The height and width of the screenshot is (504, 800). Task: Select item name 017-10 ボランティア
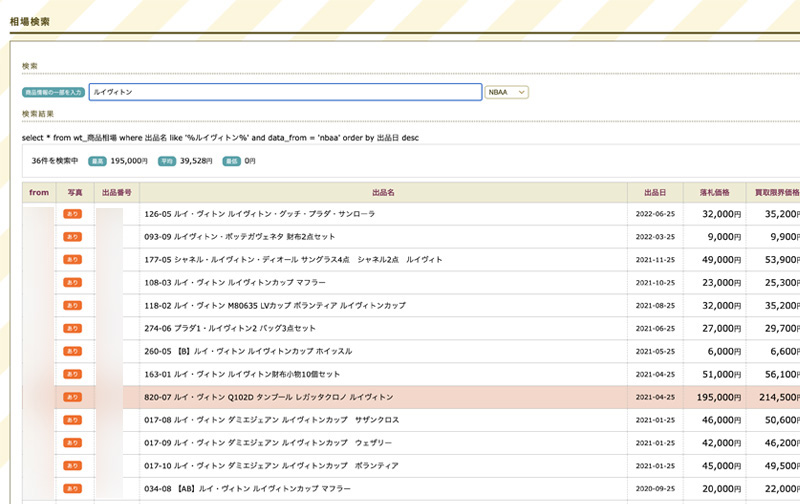click(271, 466)
